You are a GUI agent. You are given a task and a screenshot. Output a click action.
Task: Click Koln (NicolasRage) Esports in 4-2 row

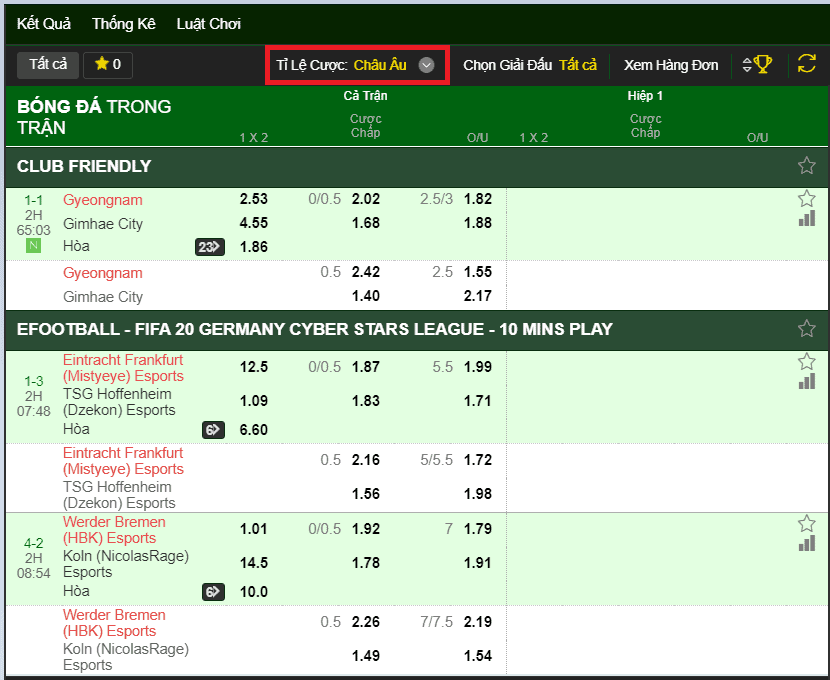pos(126,564)
